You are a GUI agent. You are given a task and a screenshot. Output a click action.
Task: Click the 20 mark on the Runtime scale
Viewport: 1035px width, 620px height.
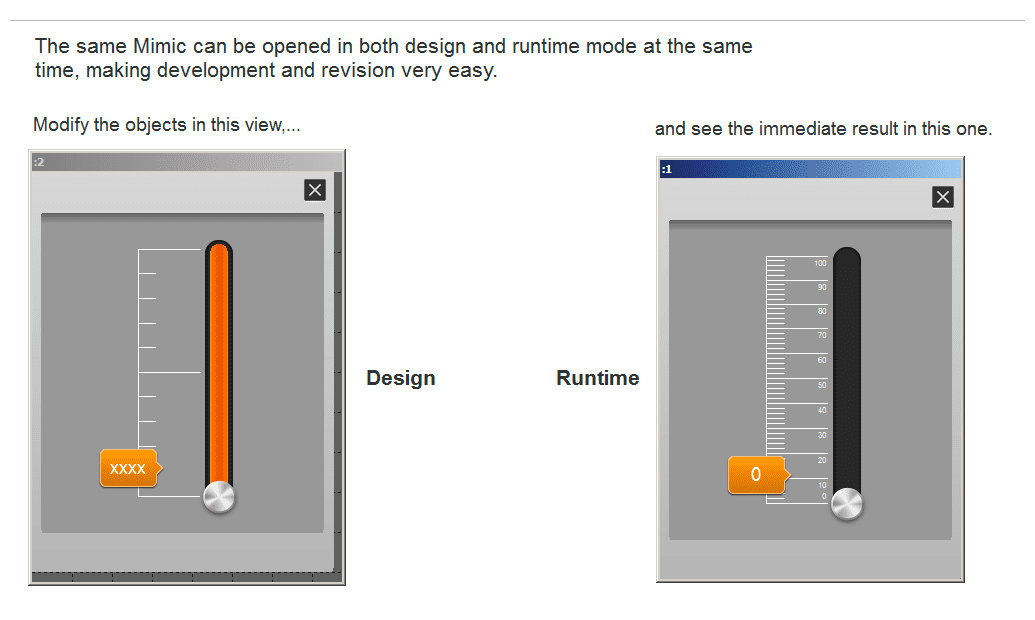click(821, 459)
